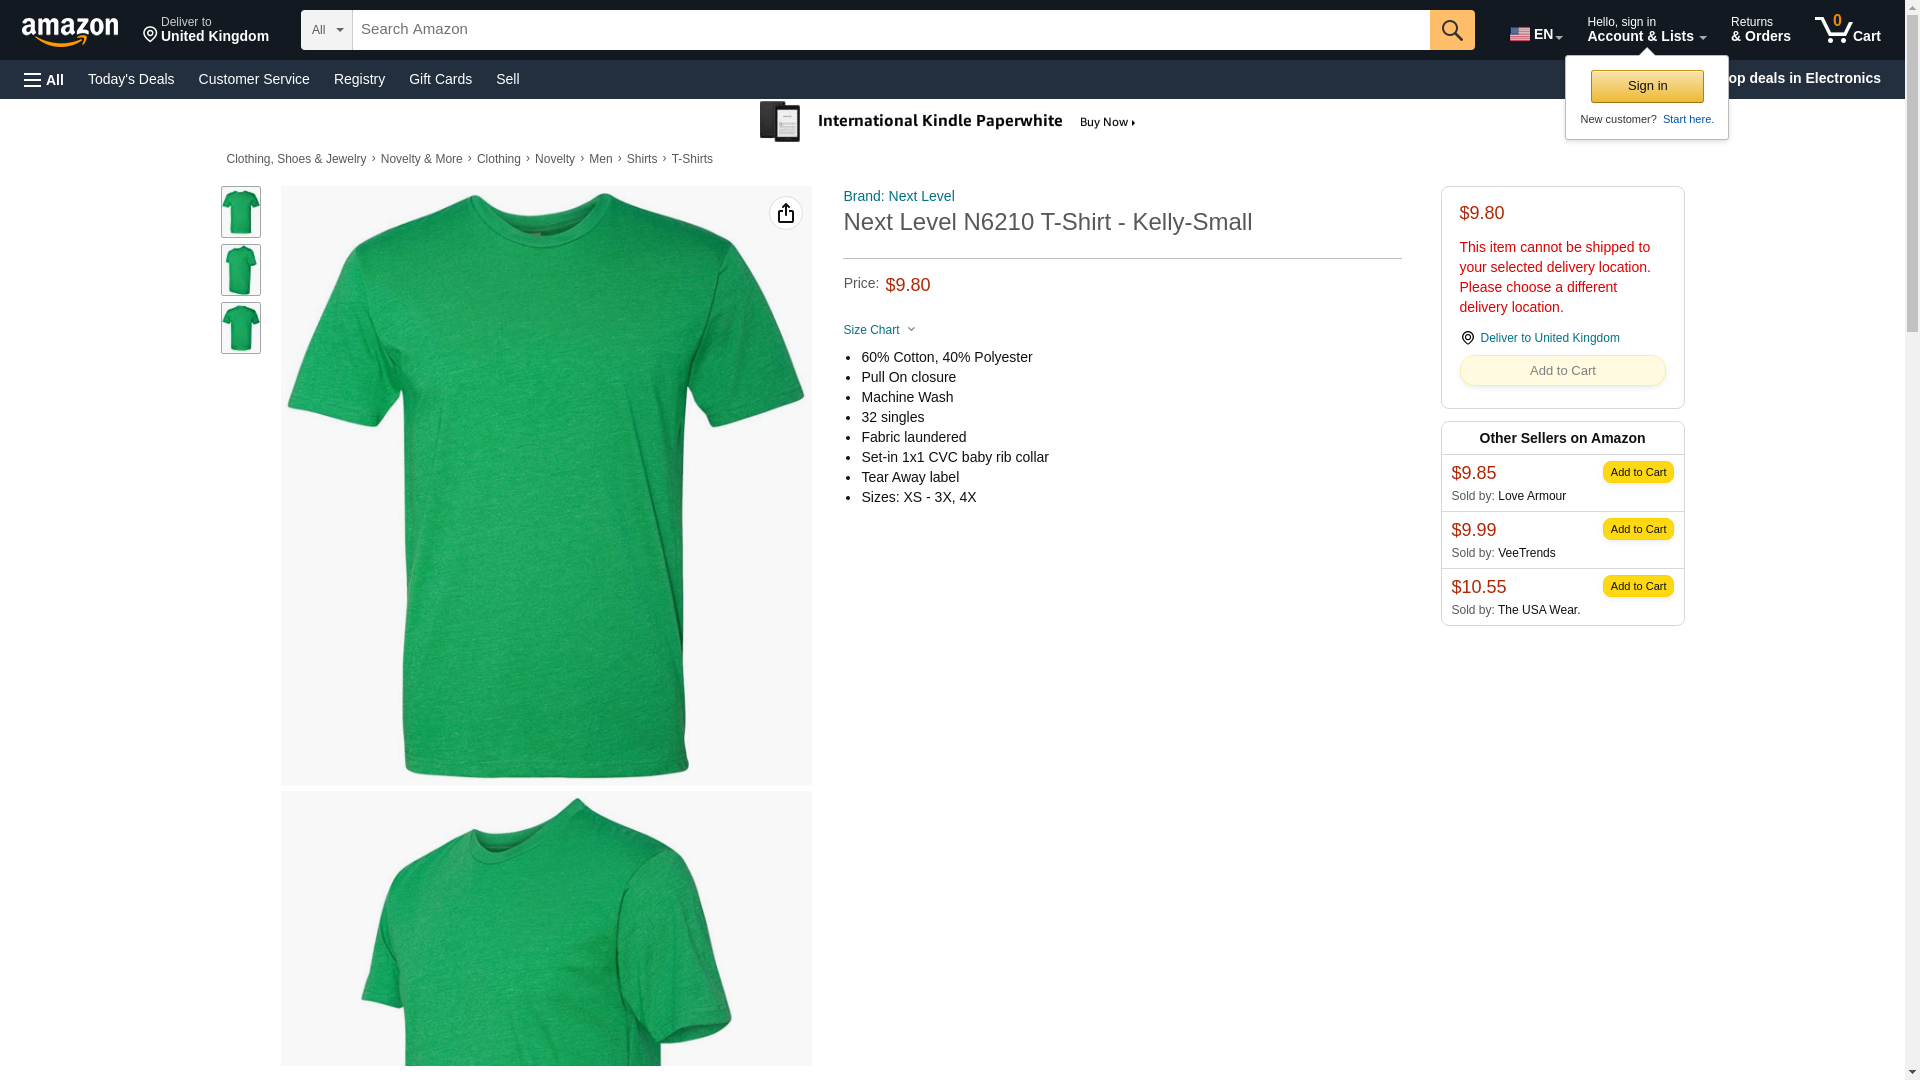Select the third green shirt thumbnail

tap(240, 328)
